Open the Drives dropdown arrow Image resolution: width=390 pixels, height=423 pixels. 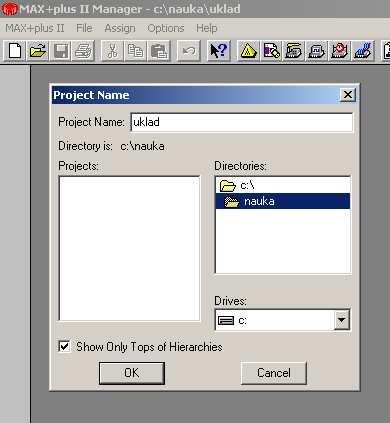(x=342, y=320)
